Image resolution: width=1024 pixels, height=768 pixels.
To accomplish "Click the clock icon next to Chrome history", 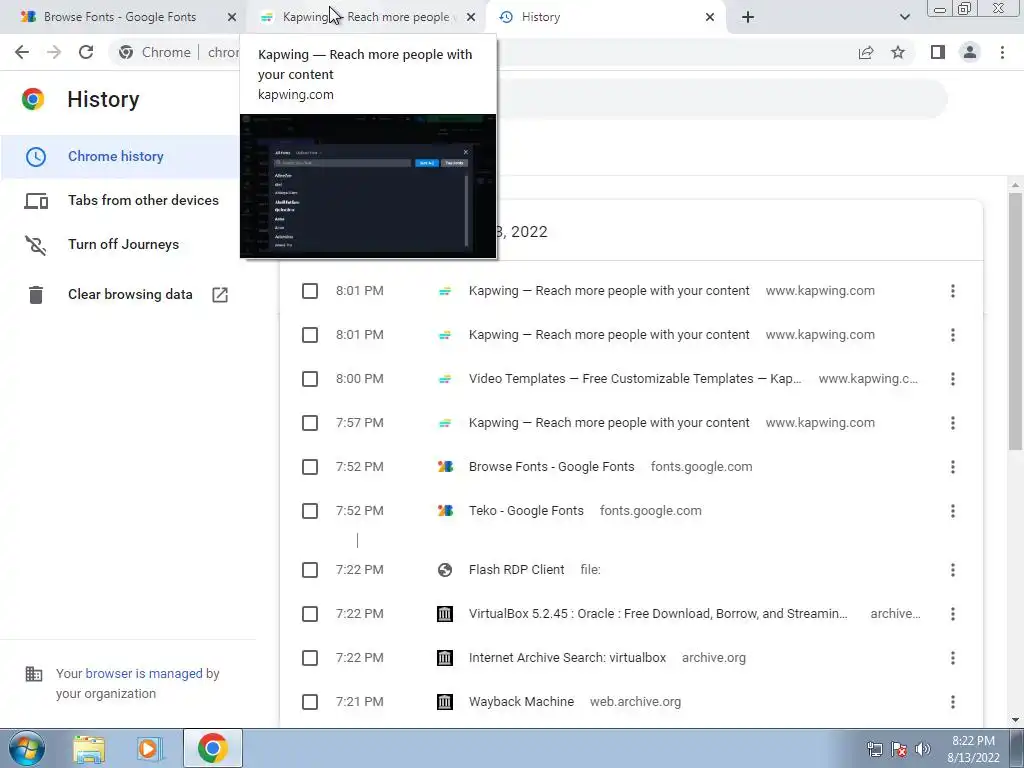I will point(36,157).
